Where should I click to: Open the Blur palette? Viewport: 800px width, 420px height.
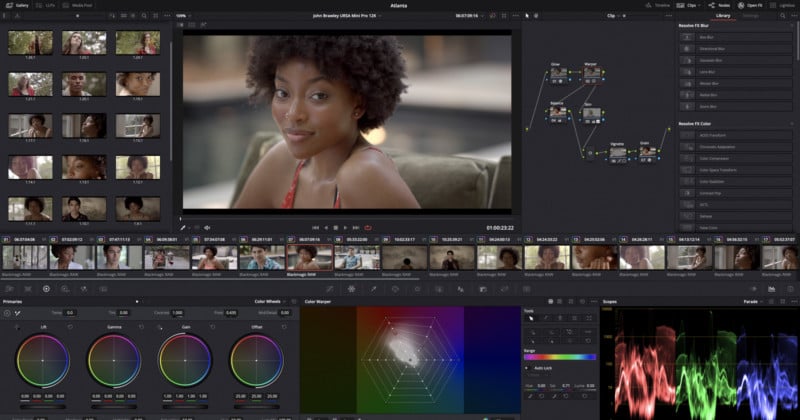pos(461,289)
